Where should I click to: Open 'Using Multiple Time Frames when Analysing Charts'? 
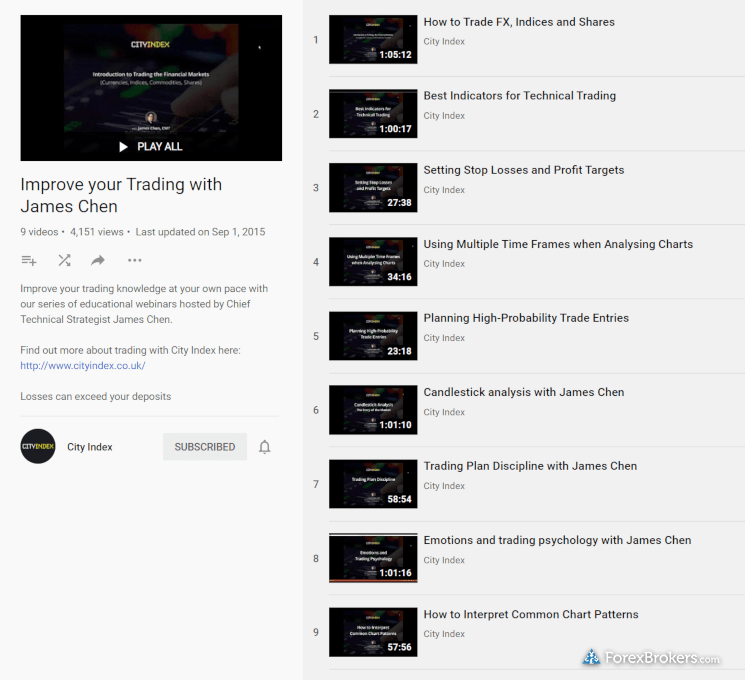pyautogui.click(x=558, y=244)
